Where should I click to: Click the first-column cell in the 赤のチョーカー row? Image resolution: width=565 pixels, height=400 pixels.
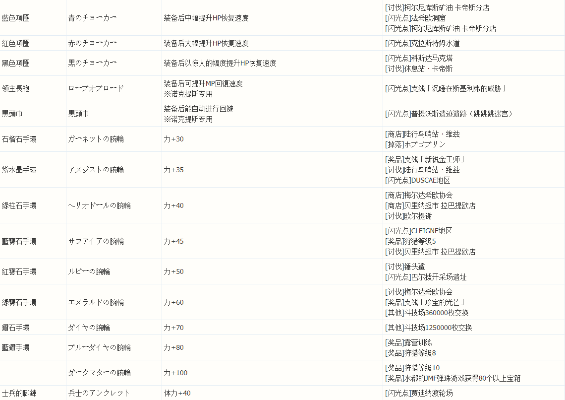[15, 43]
